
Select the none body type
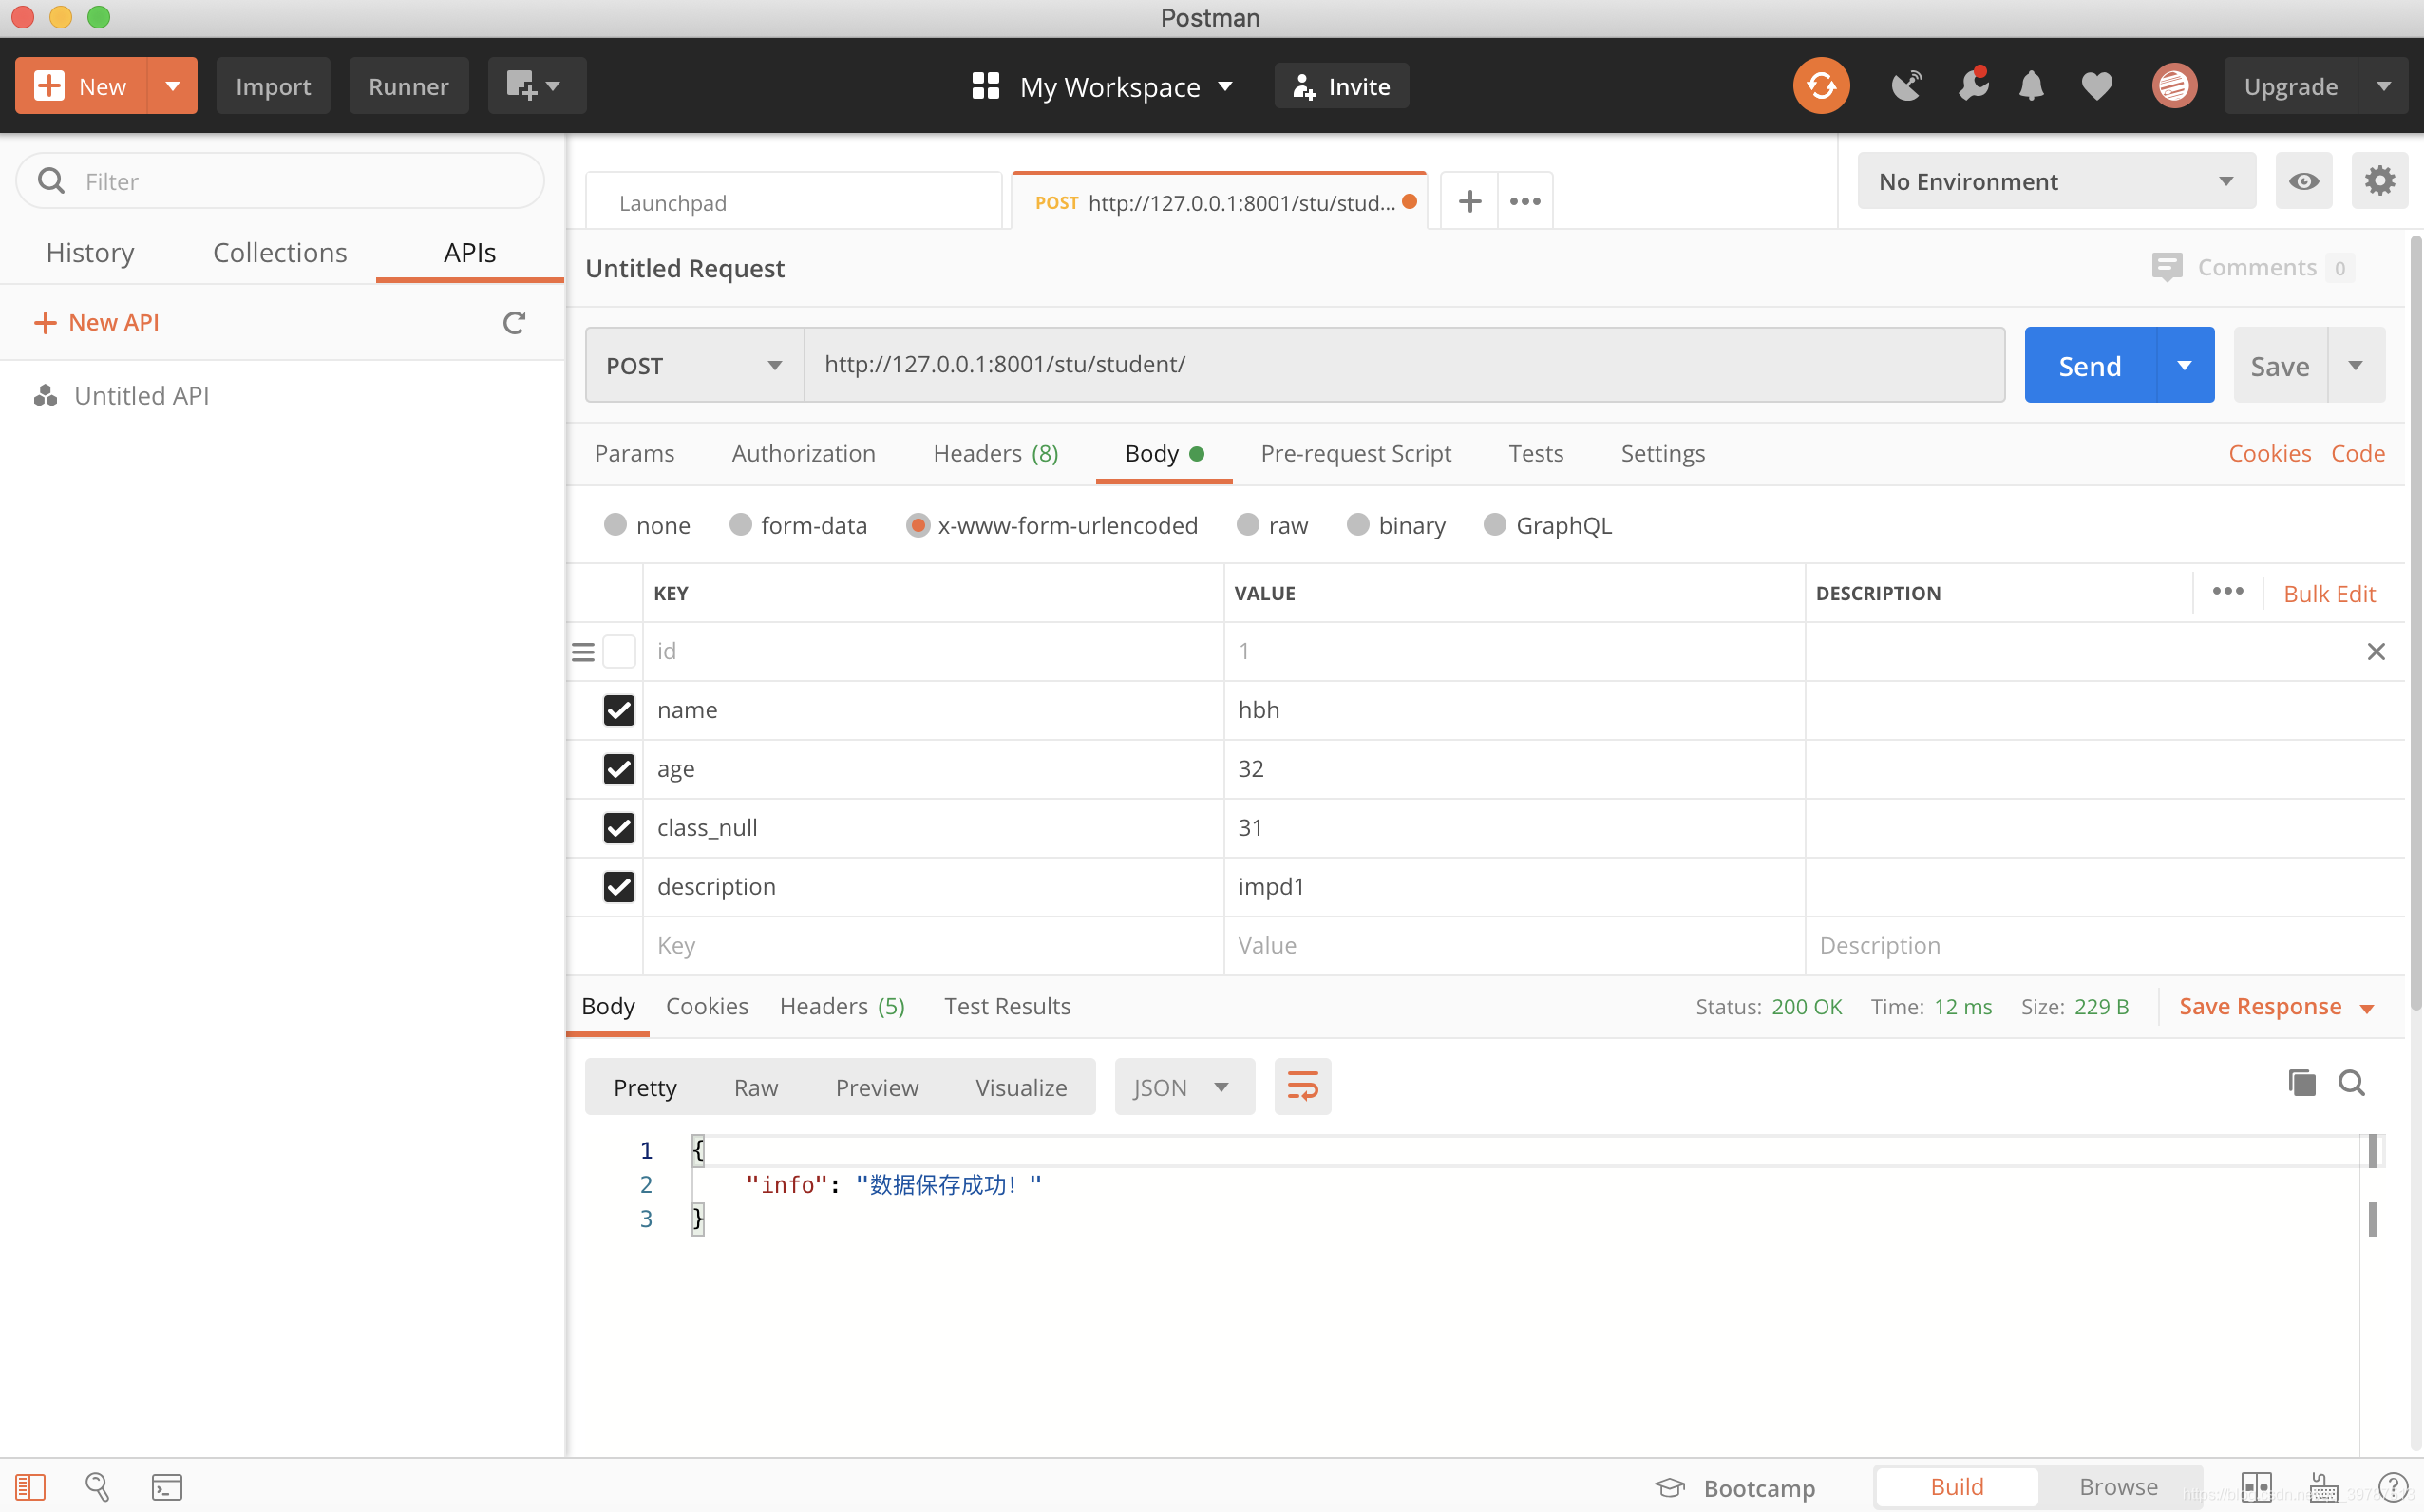(615, 525)
